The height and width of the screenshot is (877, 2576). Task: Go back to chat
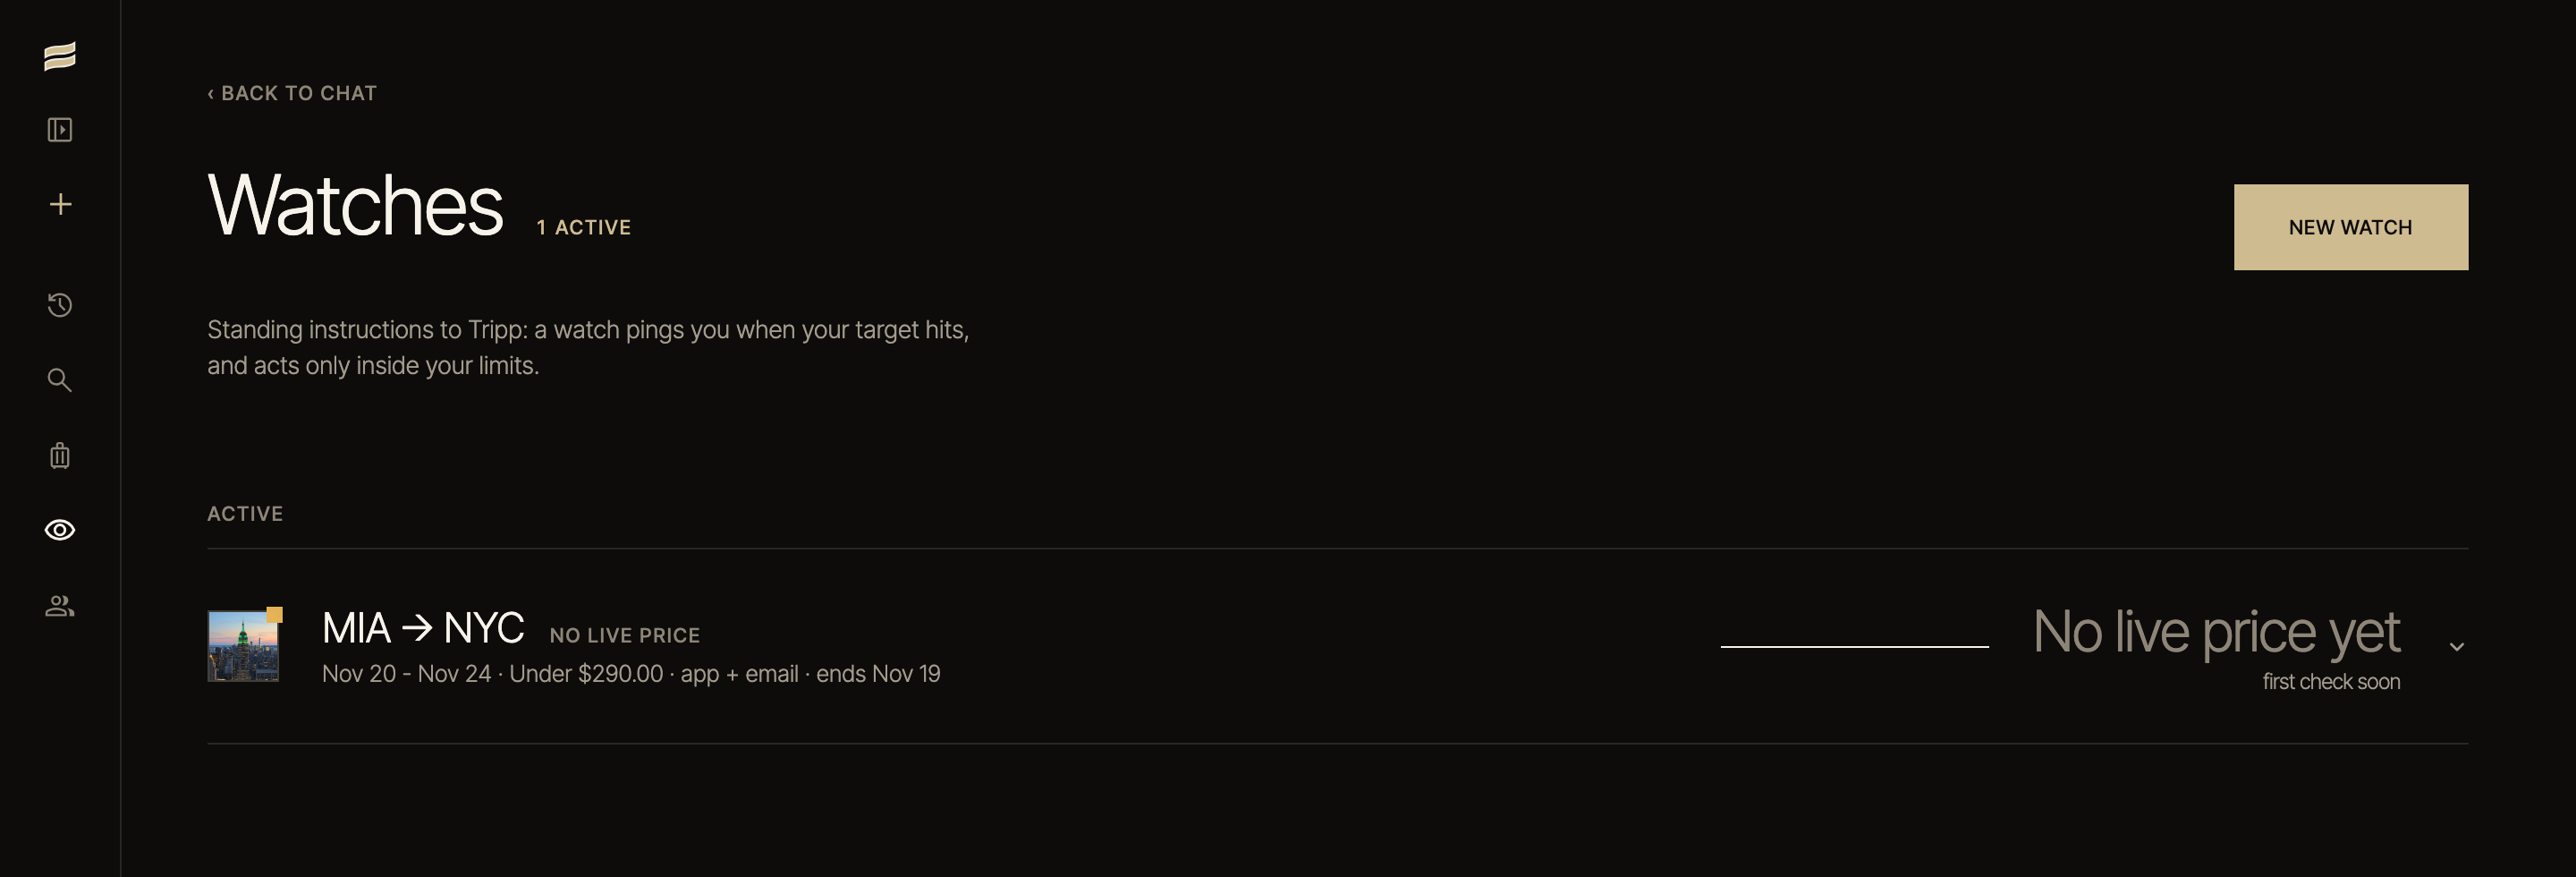click(292, 93)
